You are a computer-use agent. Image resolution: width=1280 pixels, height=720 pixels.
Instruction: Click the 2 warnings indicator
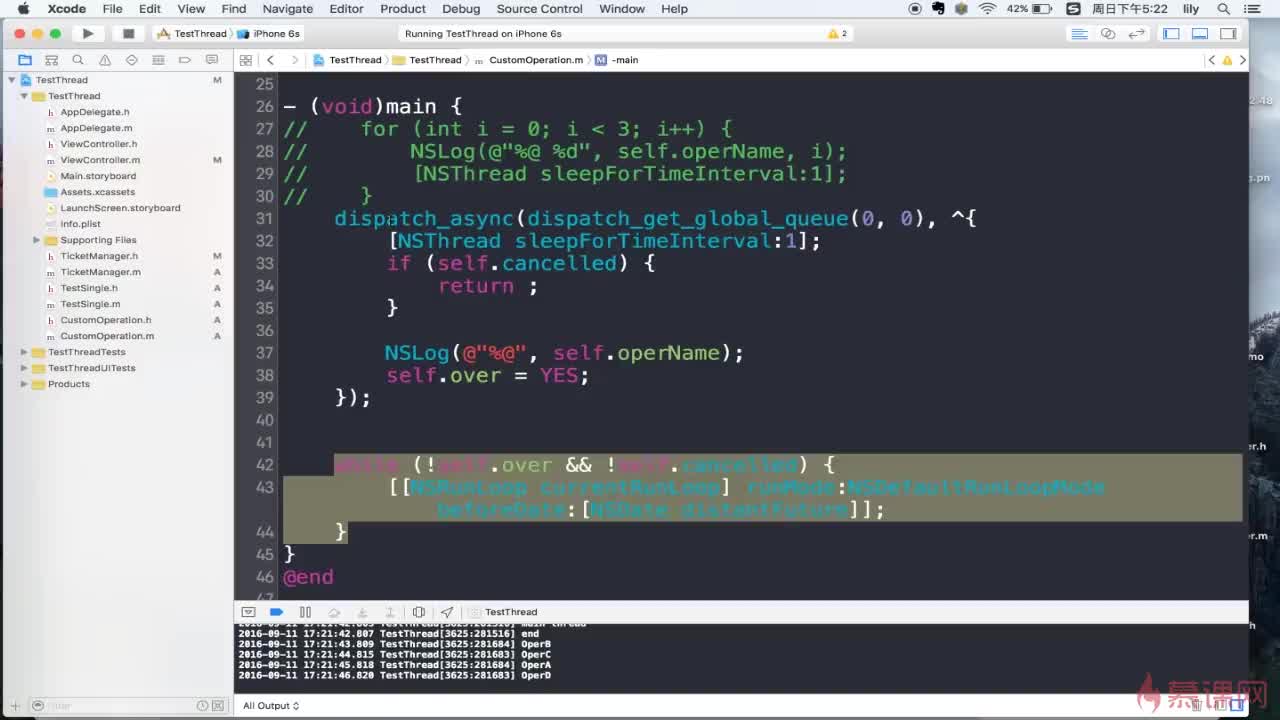click(838, 33)
